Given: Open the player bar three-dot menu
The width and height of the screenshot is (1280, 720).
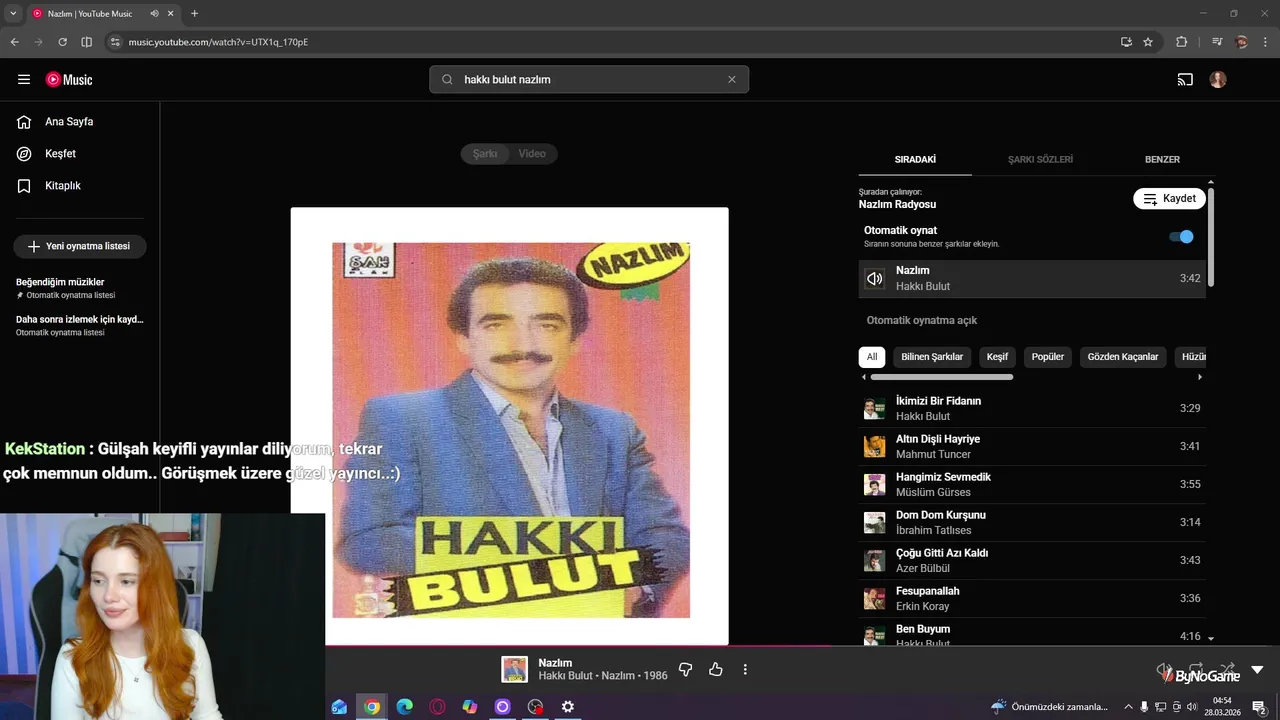Looking at the screenshot, I should click(745, 670).
